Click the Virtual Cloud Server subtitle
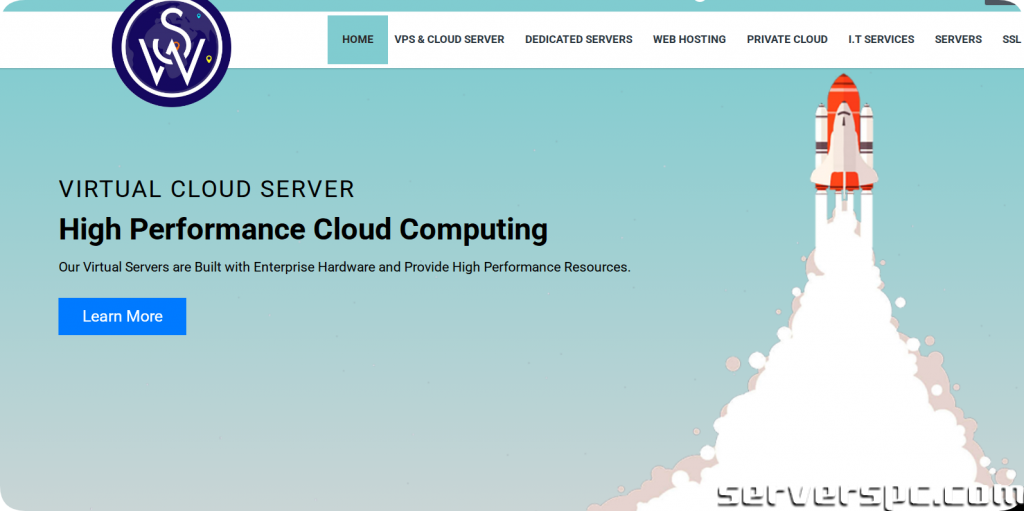 (206, 189)
